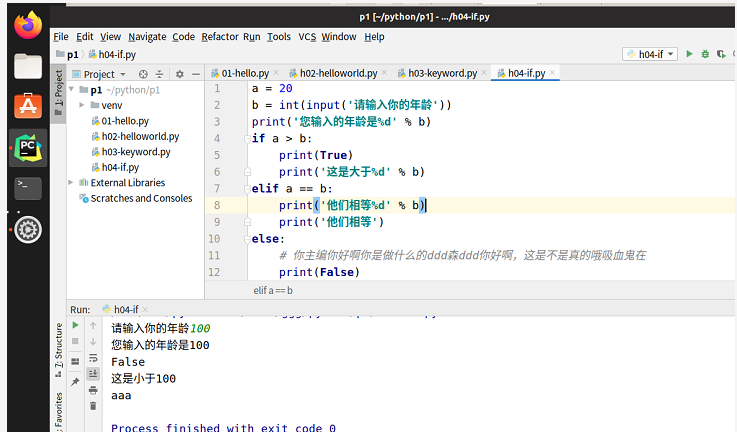Expand External Libraries node
Image resolution: width=737 pixels, height=432 pixels.
(70, 183)
